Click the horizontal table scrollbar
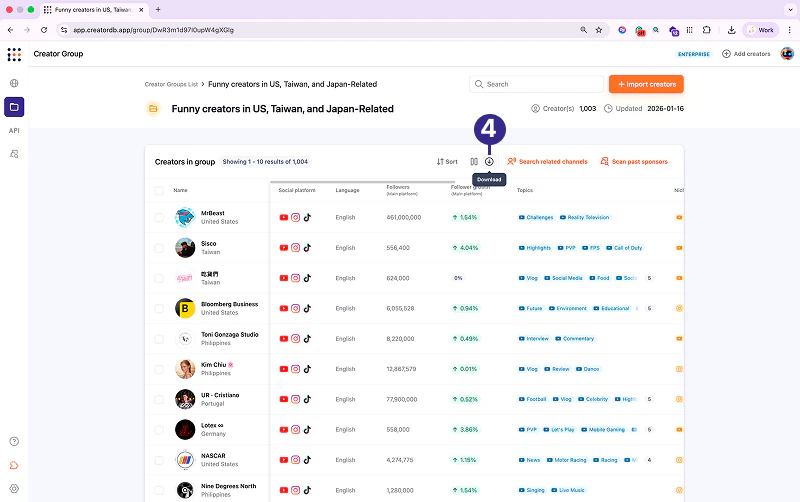The width and height of the screenshot is (800, 502). tap(362, 182)
